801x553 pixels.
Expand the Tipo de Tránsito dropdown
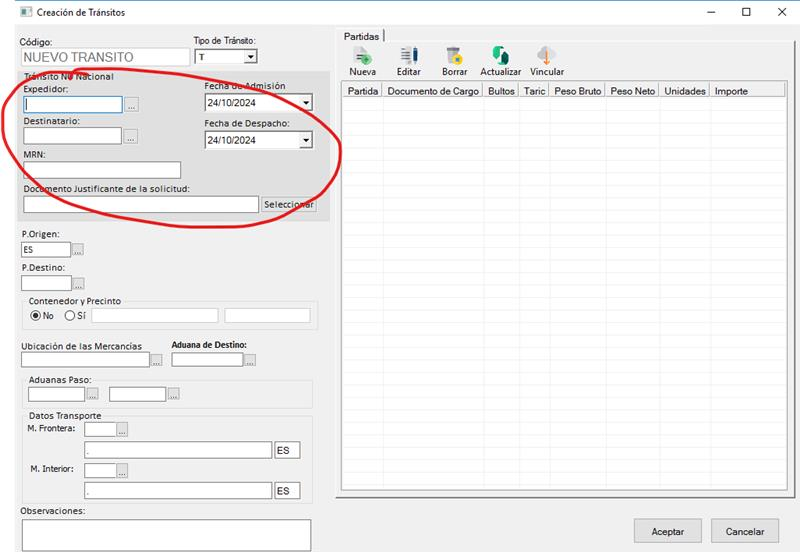(250, 58)
